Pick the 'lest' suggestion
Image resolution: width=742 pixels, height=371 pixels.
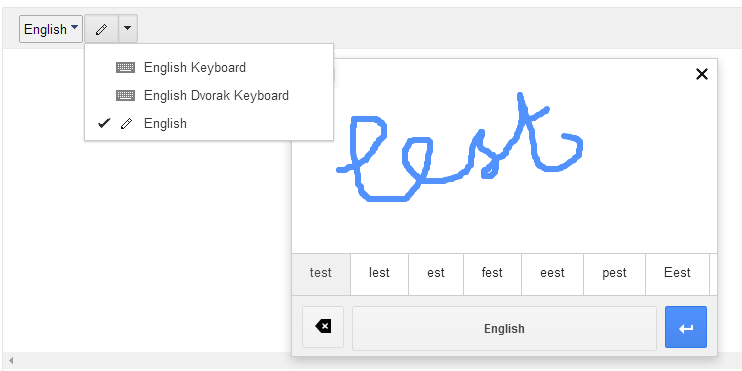[379, 273]
